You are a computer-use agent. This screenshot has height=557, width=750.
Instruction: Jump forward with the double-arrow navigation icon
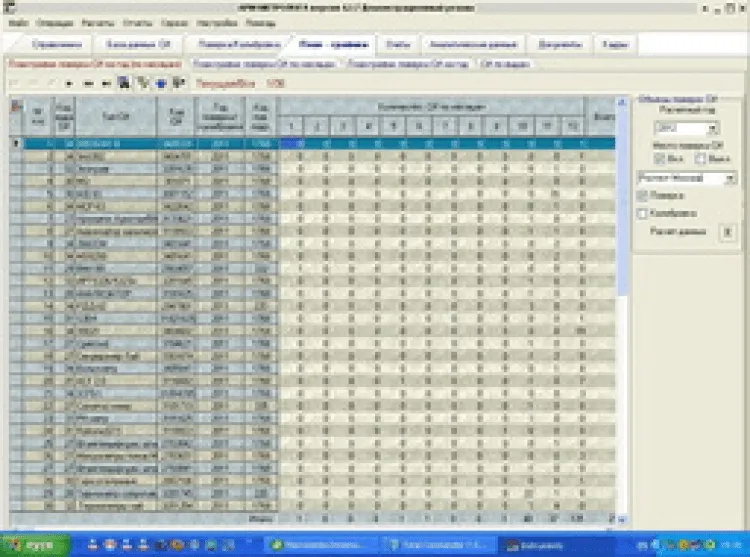tap(88, 84)
